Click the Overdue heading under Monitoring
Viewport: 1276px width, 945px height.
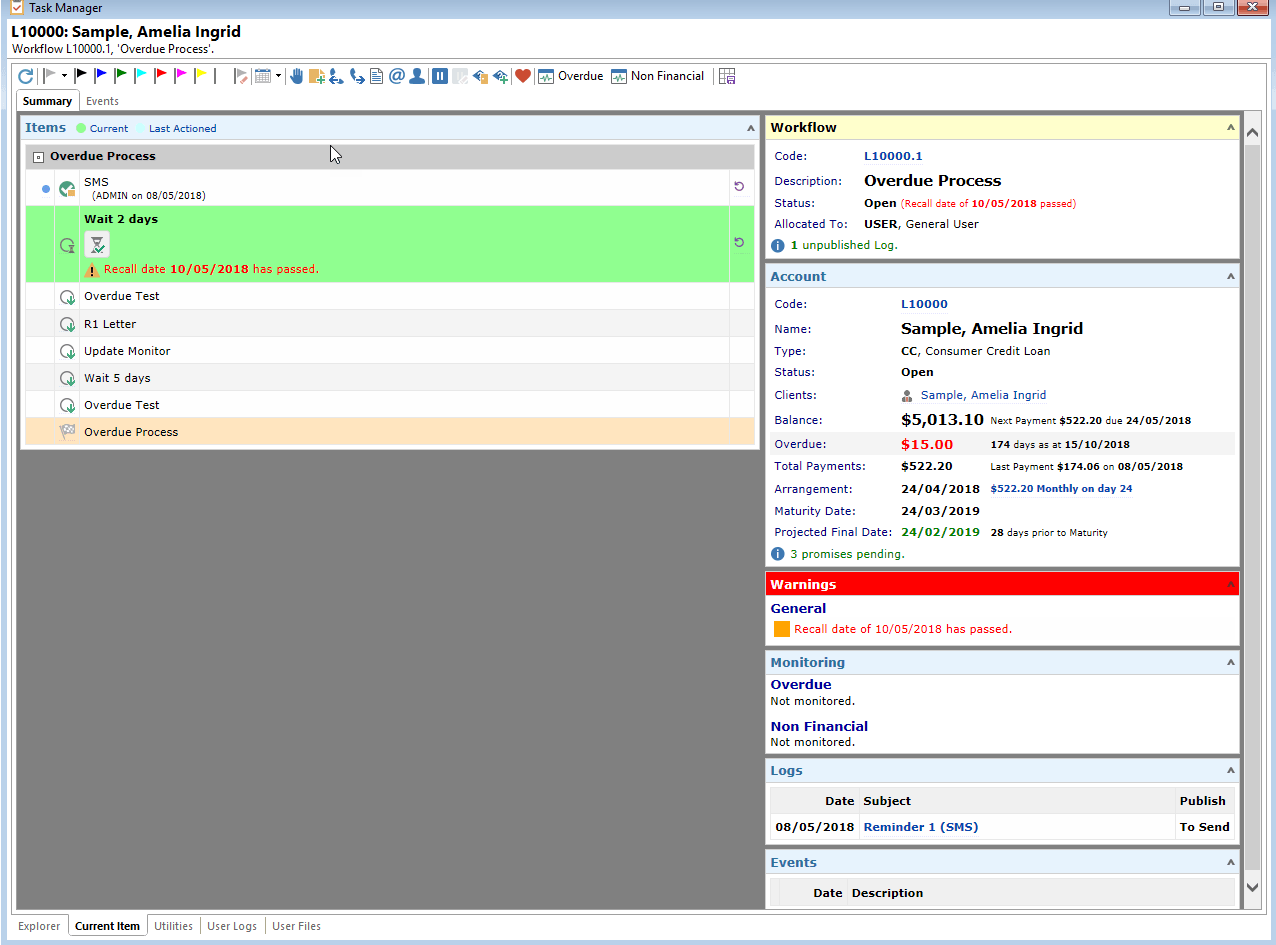801,685
